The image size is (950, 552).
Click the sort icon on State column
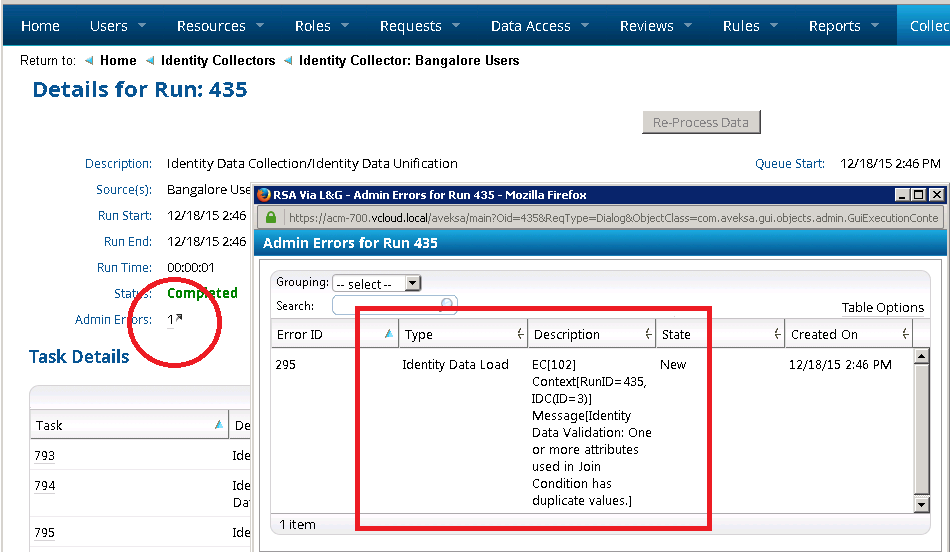[x=776, y=334]
